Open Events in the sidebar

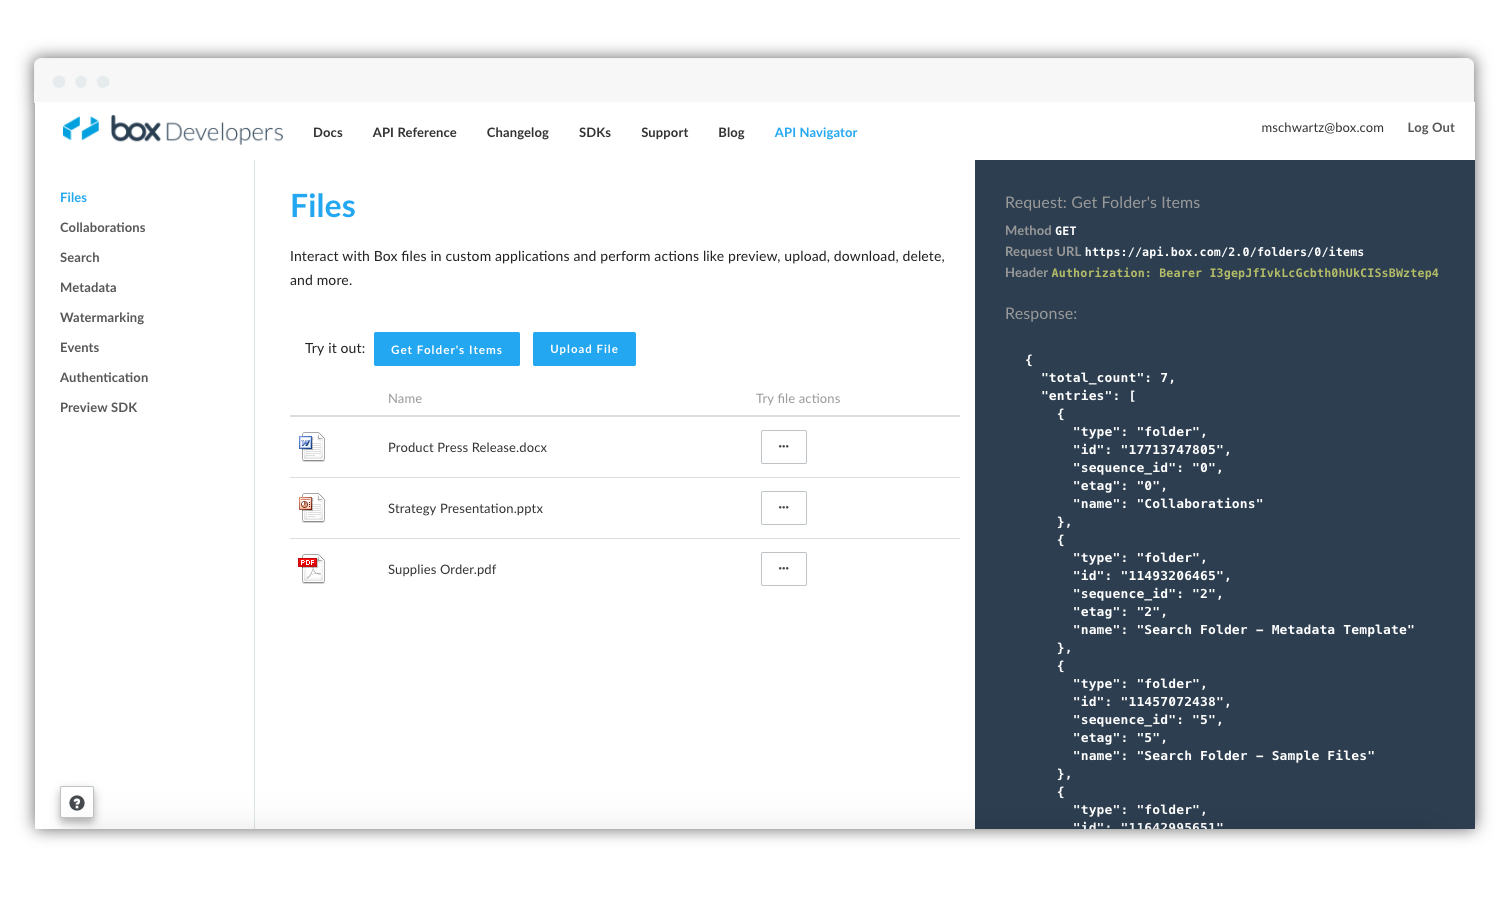click(x=80, y=347)
